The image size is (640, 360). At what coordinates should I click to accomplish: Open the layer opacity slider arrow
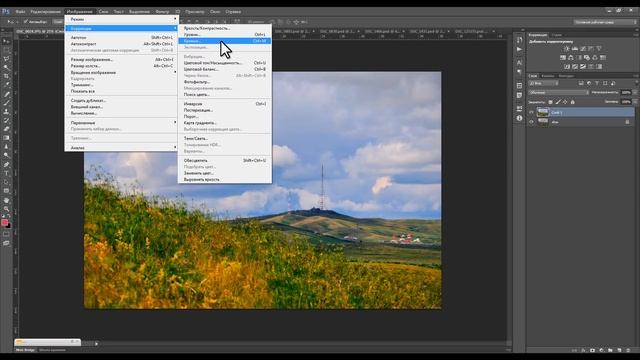[x=635, y=93]
